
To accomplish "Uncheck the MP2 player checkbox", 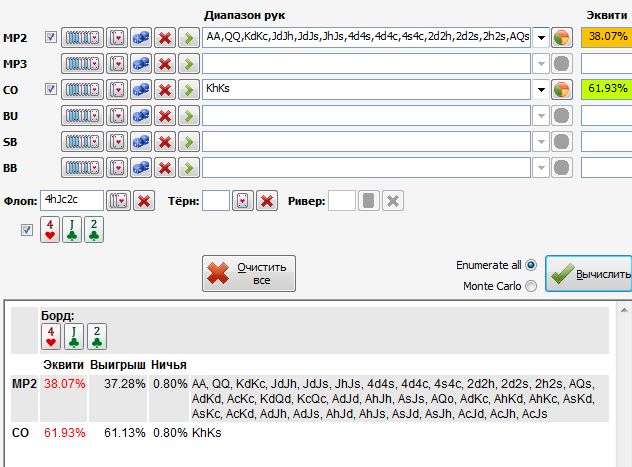I will pos(51,37).
